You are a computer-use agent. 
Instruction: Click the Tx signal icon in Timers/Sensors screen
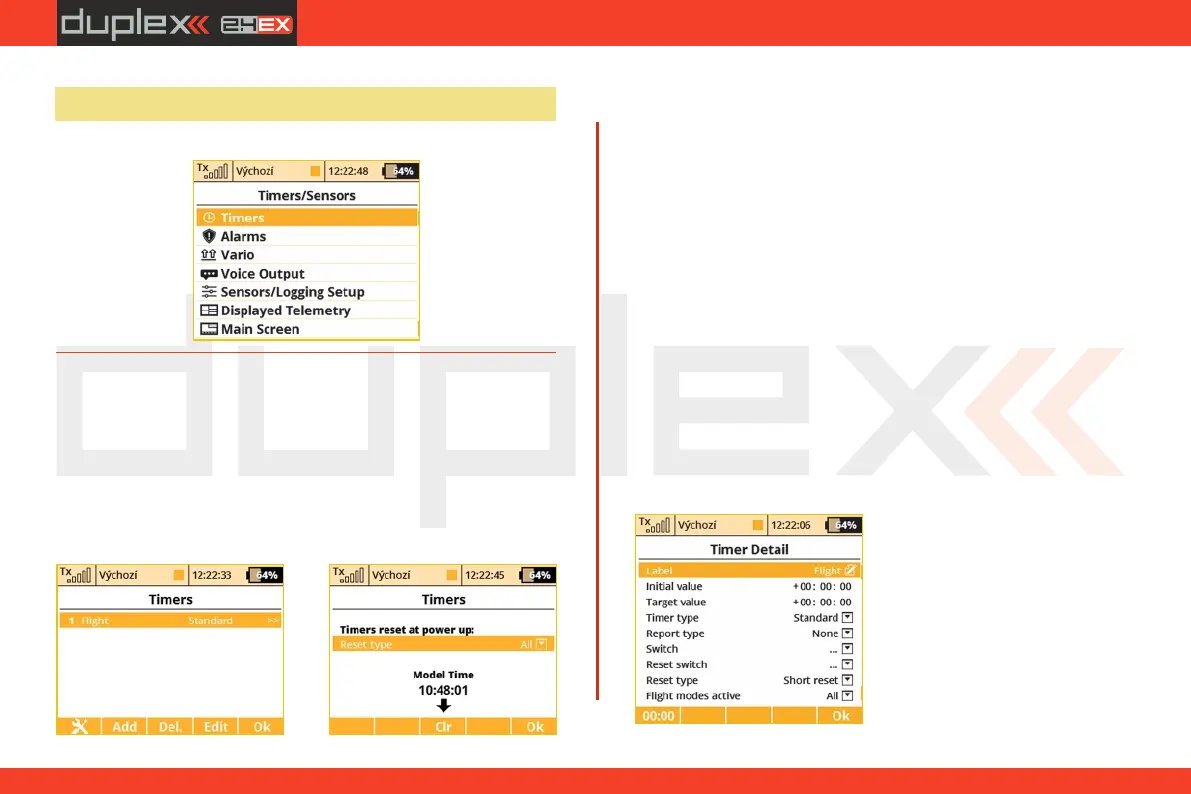click(x=212, y=171)
